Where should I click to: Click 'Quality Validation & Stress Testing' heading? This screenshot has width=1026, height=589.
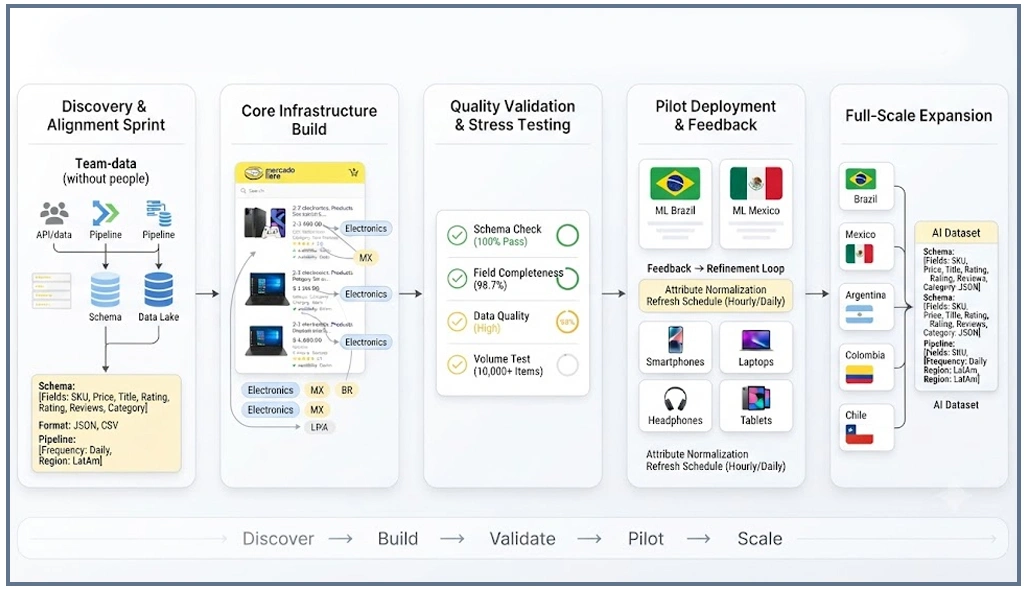click(x=512, y=115)
